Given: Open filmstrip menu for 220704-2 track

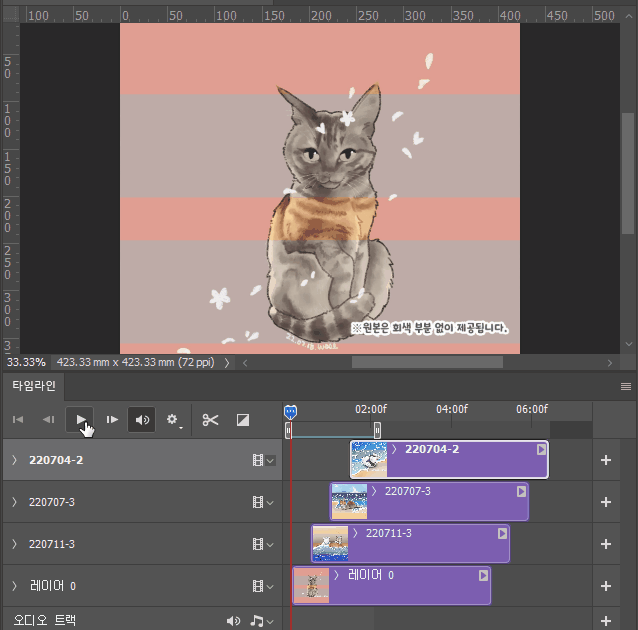Looking at the screenshot, I should click(x=263, y=460).
